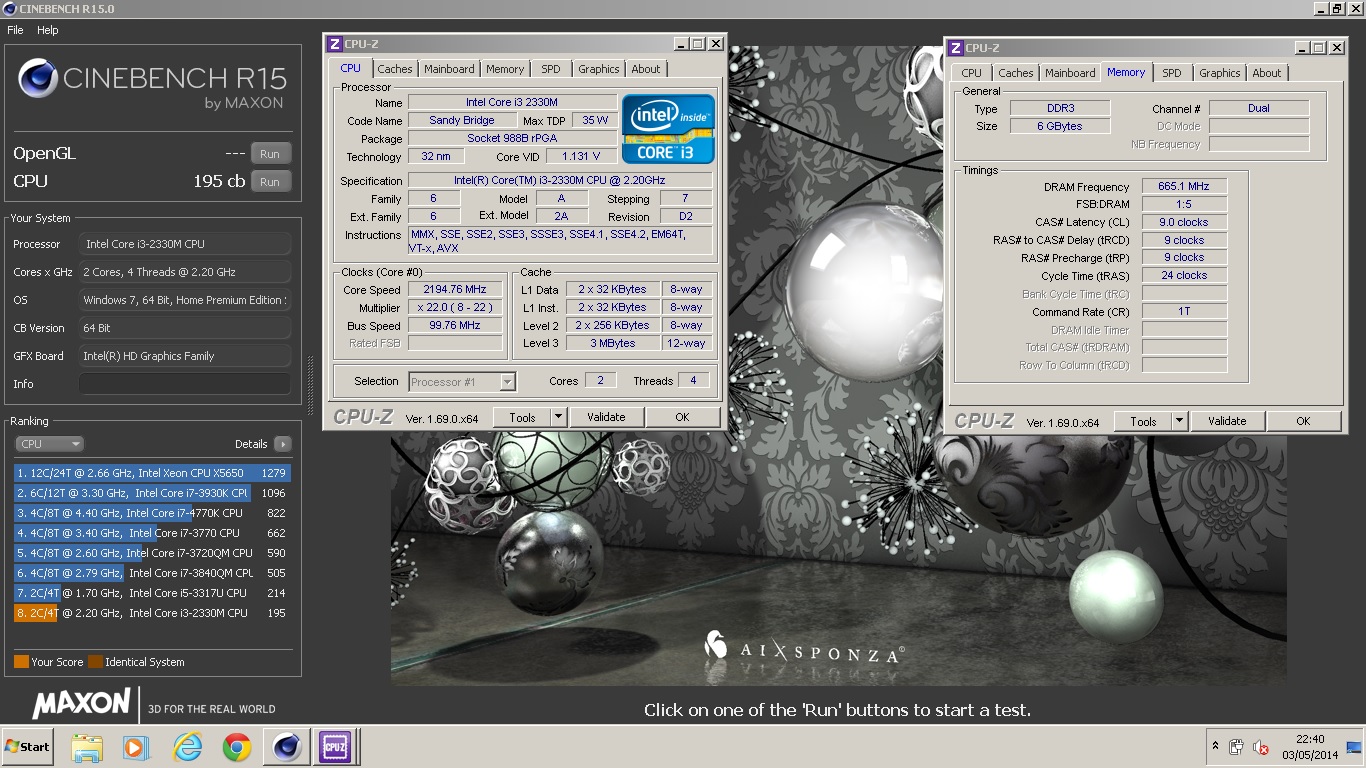Screen dimensions: 1366x768
Task: Select the Core i7-3720QM ranking row
Action: [x=151, y=553]
